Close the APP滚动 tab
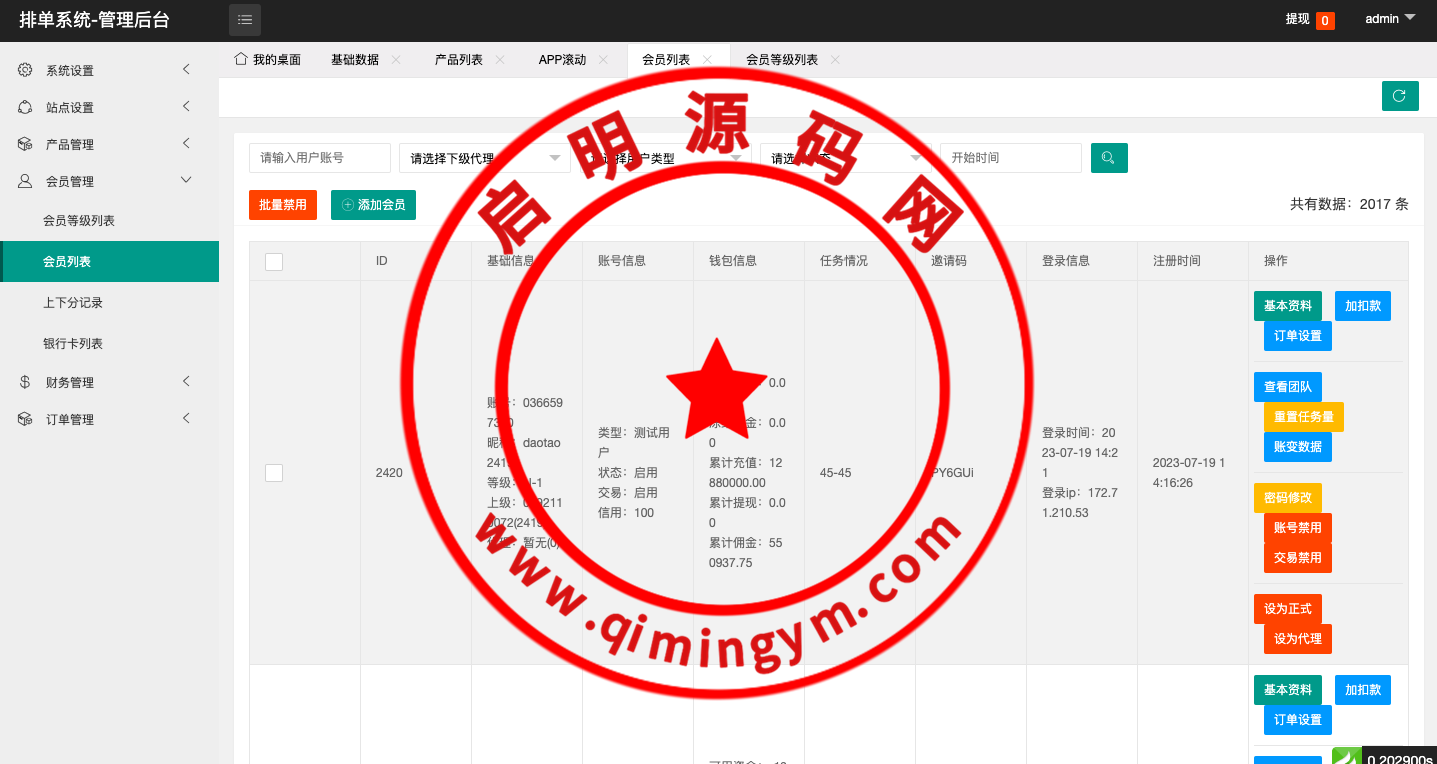Screen dimensions: 1437x764 (x=603, y=60)
